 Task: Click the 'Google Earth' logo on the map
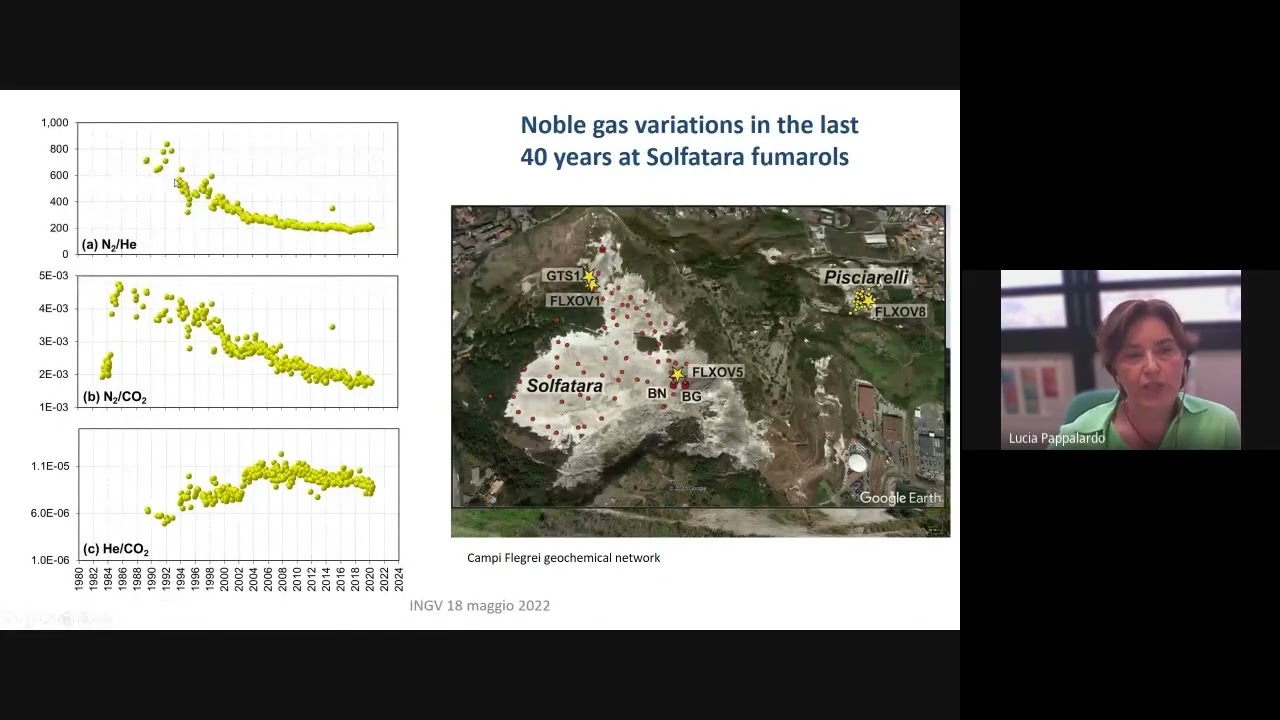[900, 497]
